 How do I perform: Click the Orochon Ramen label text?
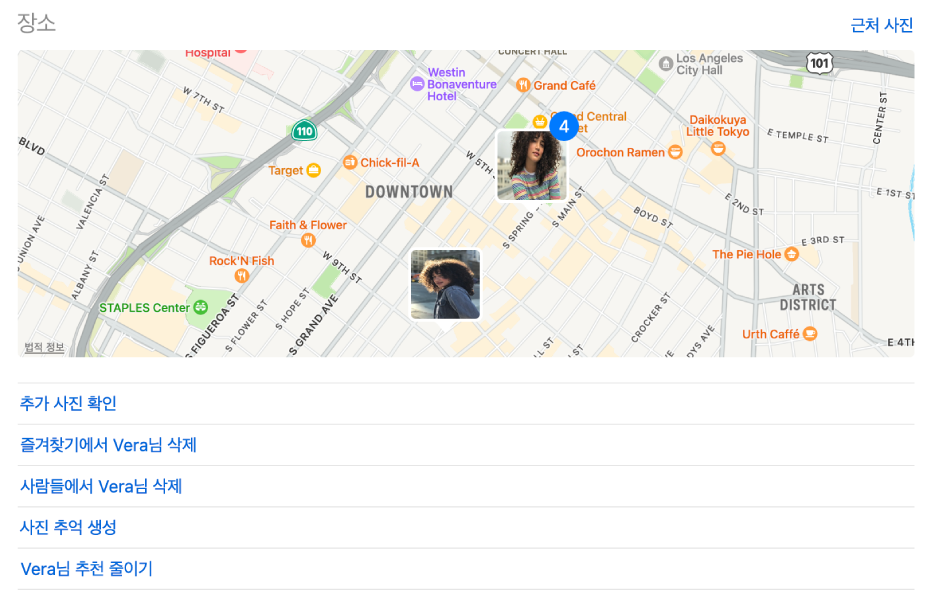(x=620, y=153)
